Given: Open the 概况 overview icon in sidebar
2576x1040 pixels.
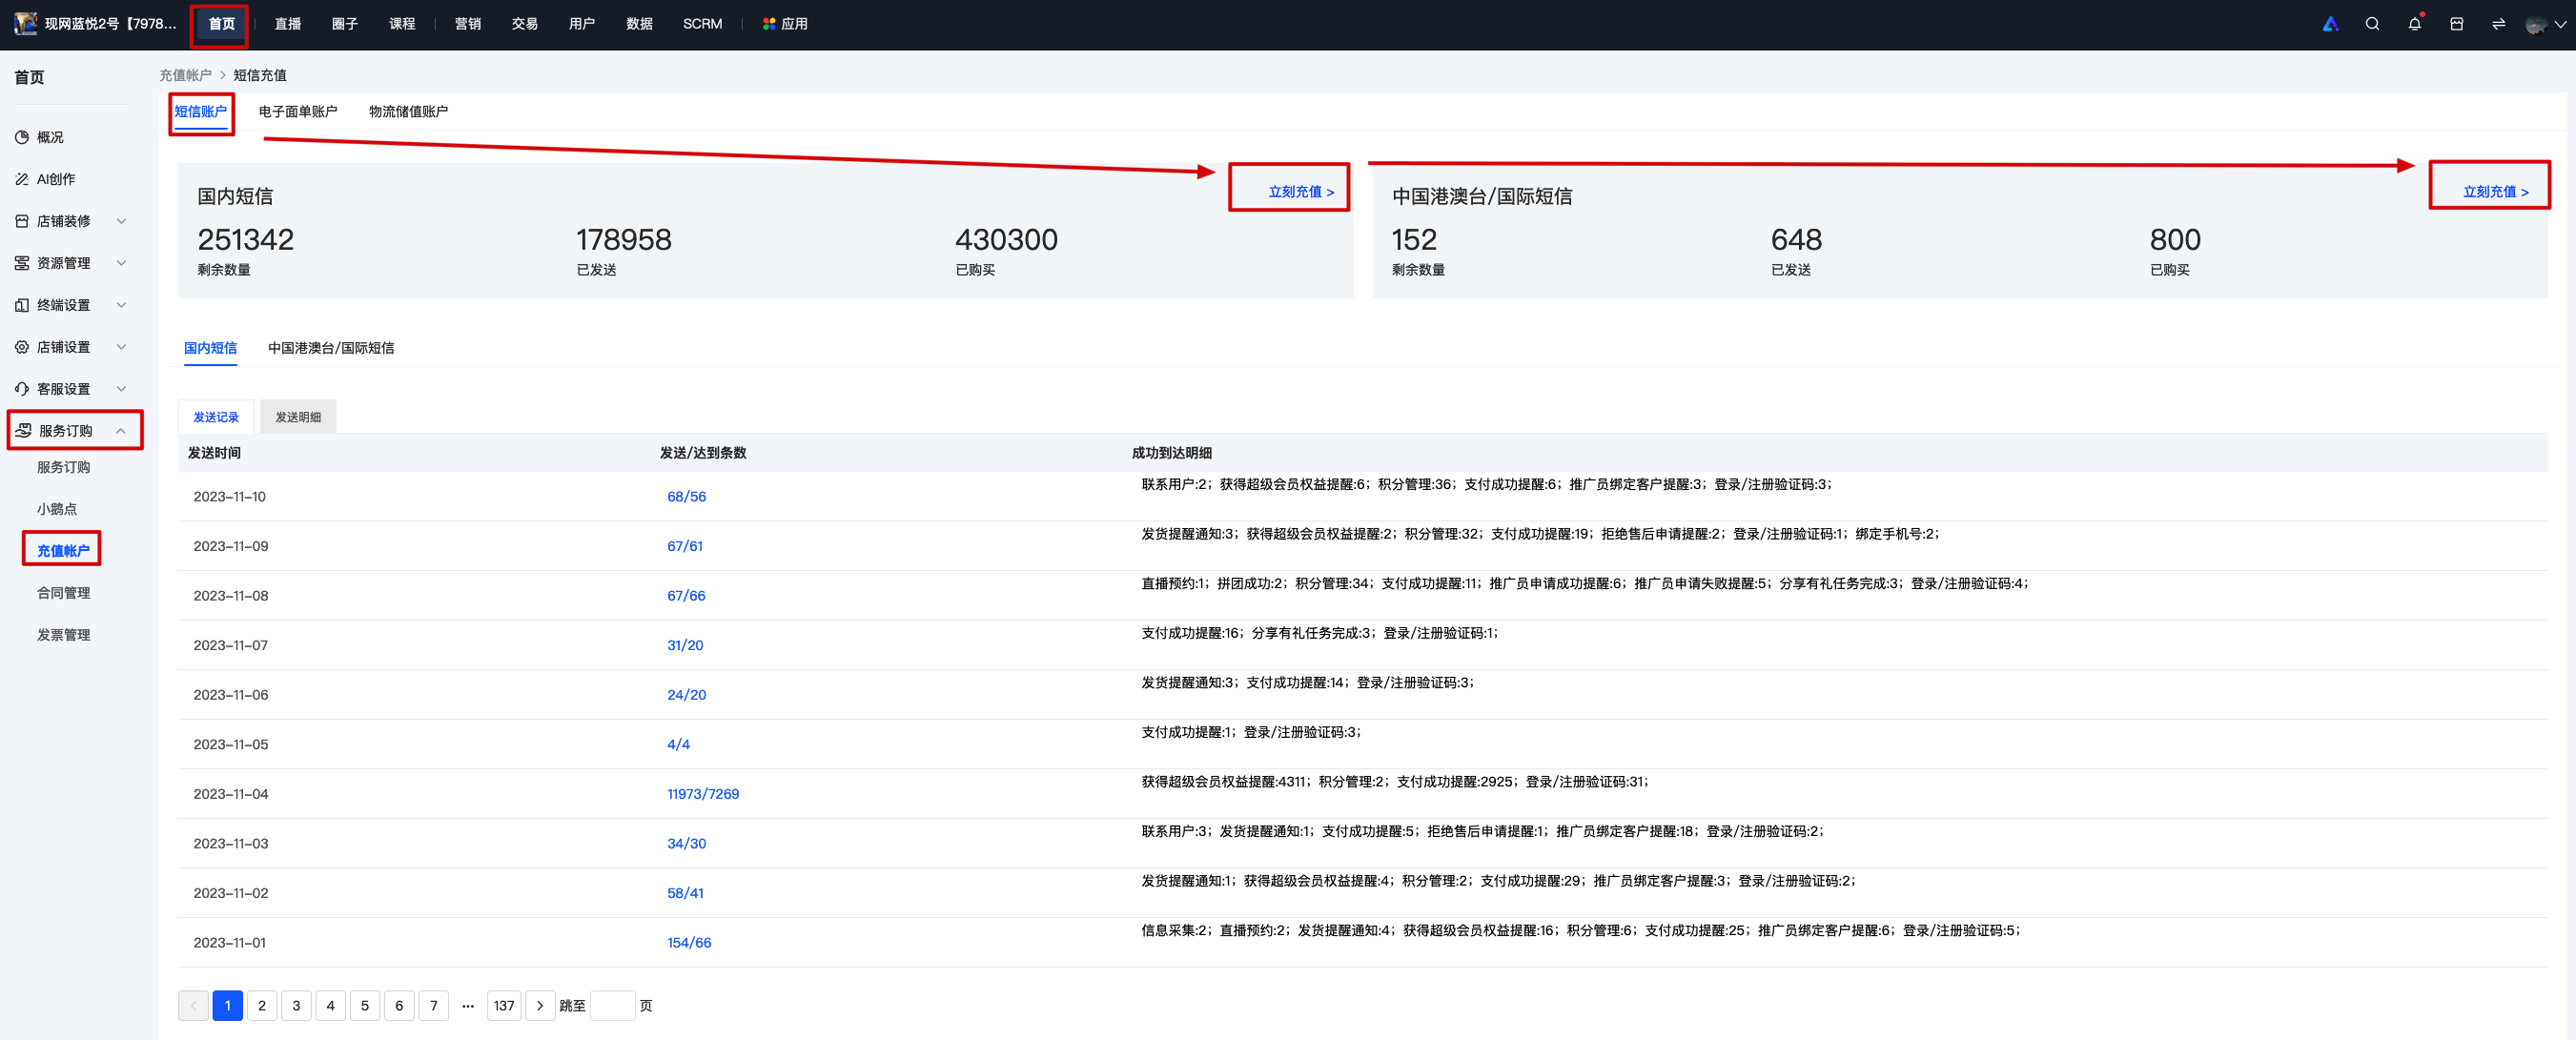Looking at the screenshot, I should [22, 137].
